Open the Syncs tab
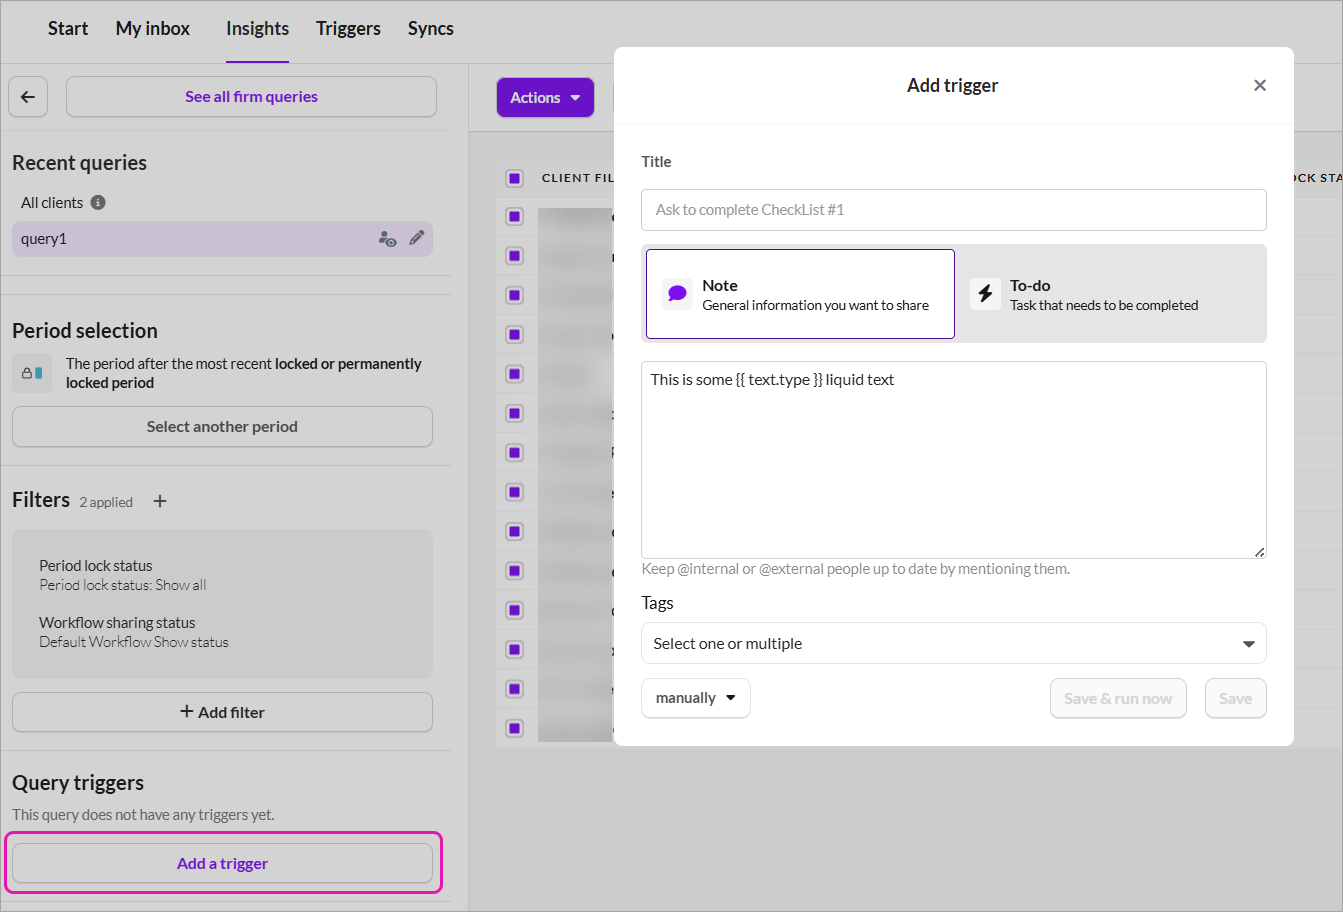Viewport: 1343px width, 912px height. (x=431, y=29)
